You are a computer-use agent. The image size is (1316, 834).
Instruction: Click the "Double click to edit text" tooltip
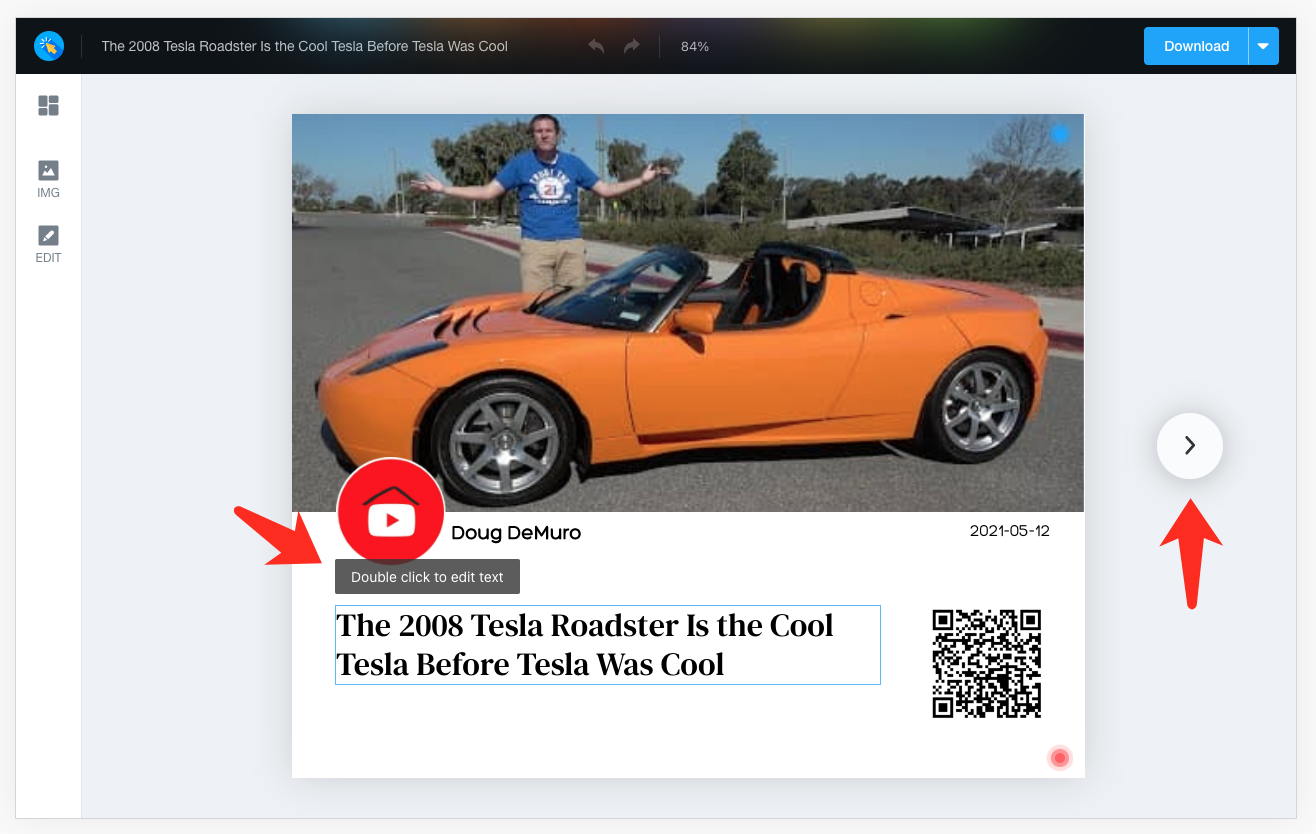point(427,577)
